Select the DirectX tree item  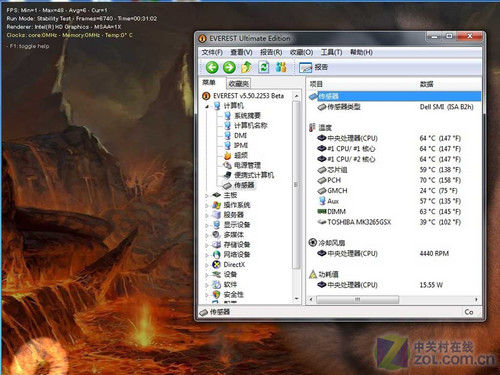[x=234, y=264]
